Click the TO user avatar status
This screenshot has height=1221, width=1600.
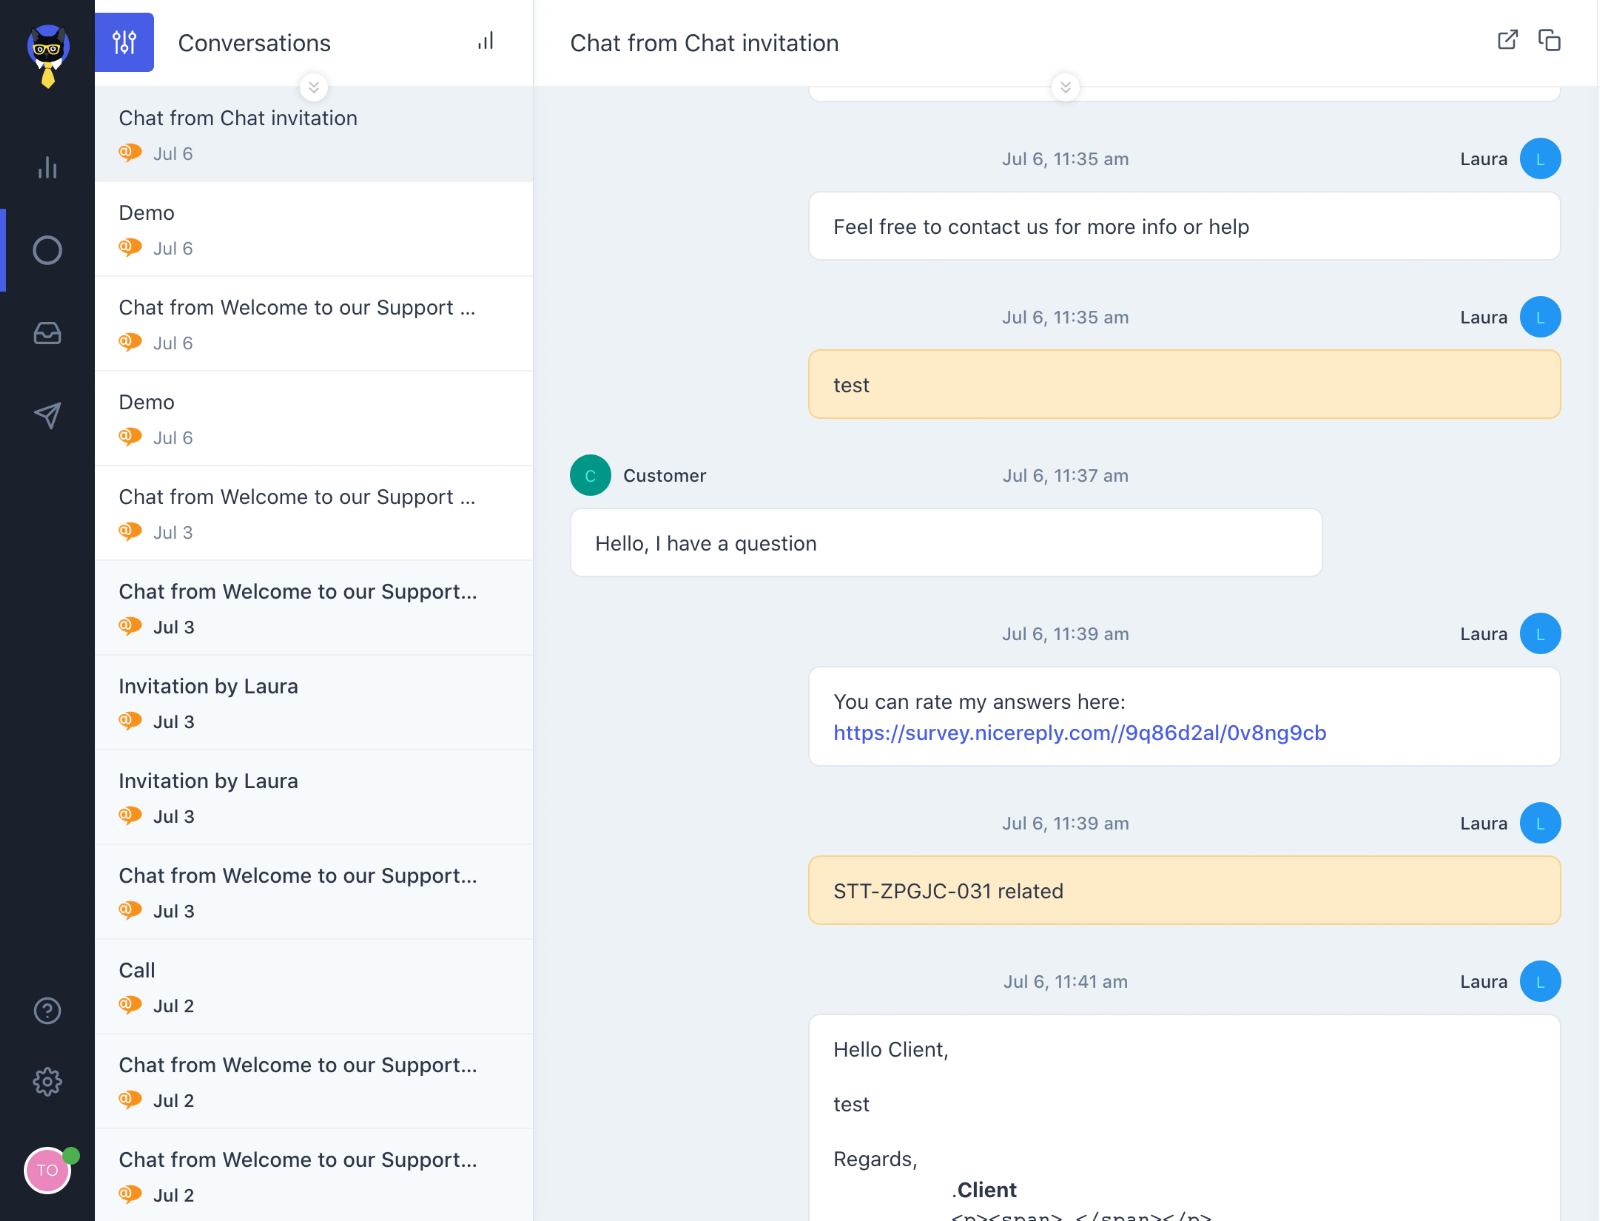tap(47, 1170)
